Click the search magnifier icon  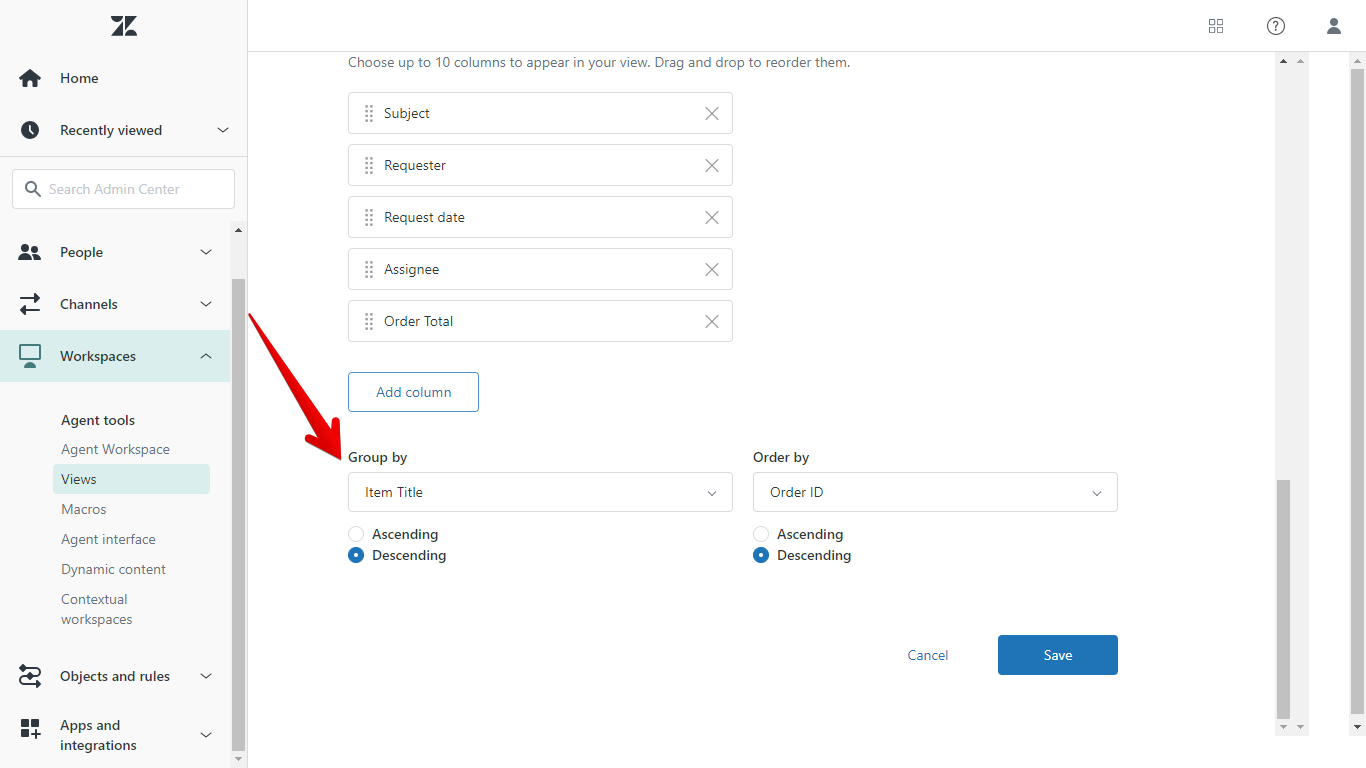(33, 189)
